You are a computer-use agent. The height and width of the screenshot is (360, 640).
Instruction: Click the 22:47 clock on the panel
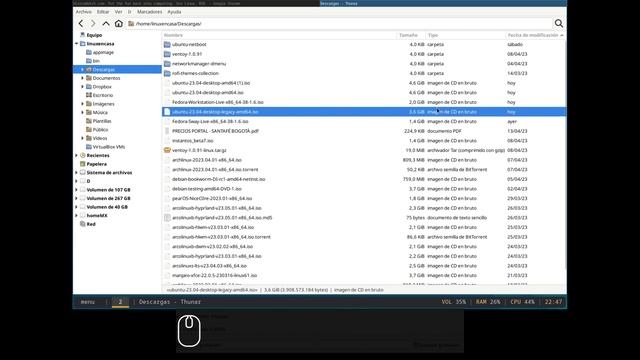tap(553, 302)
